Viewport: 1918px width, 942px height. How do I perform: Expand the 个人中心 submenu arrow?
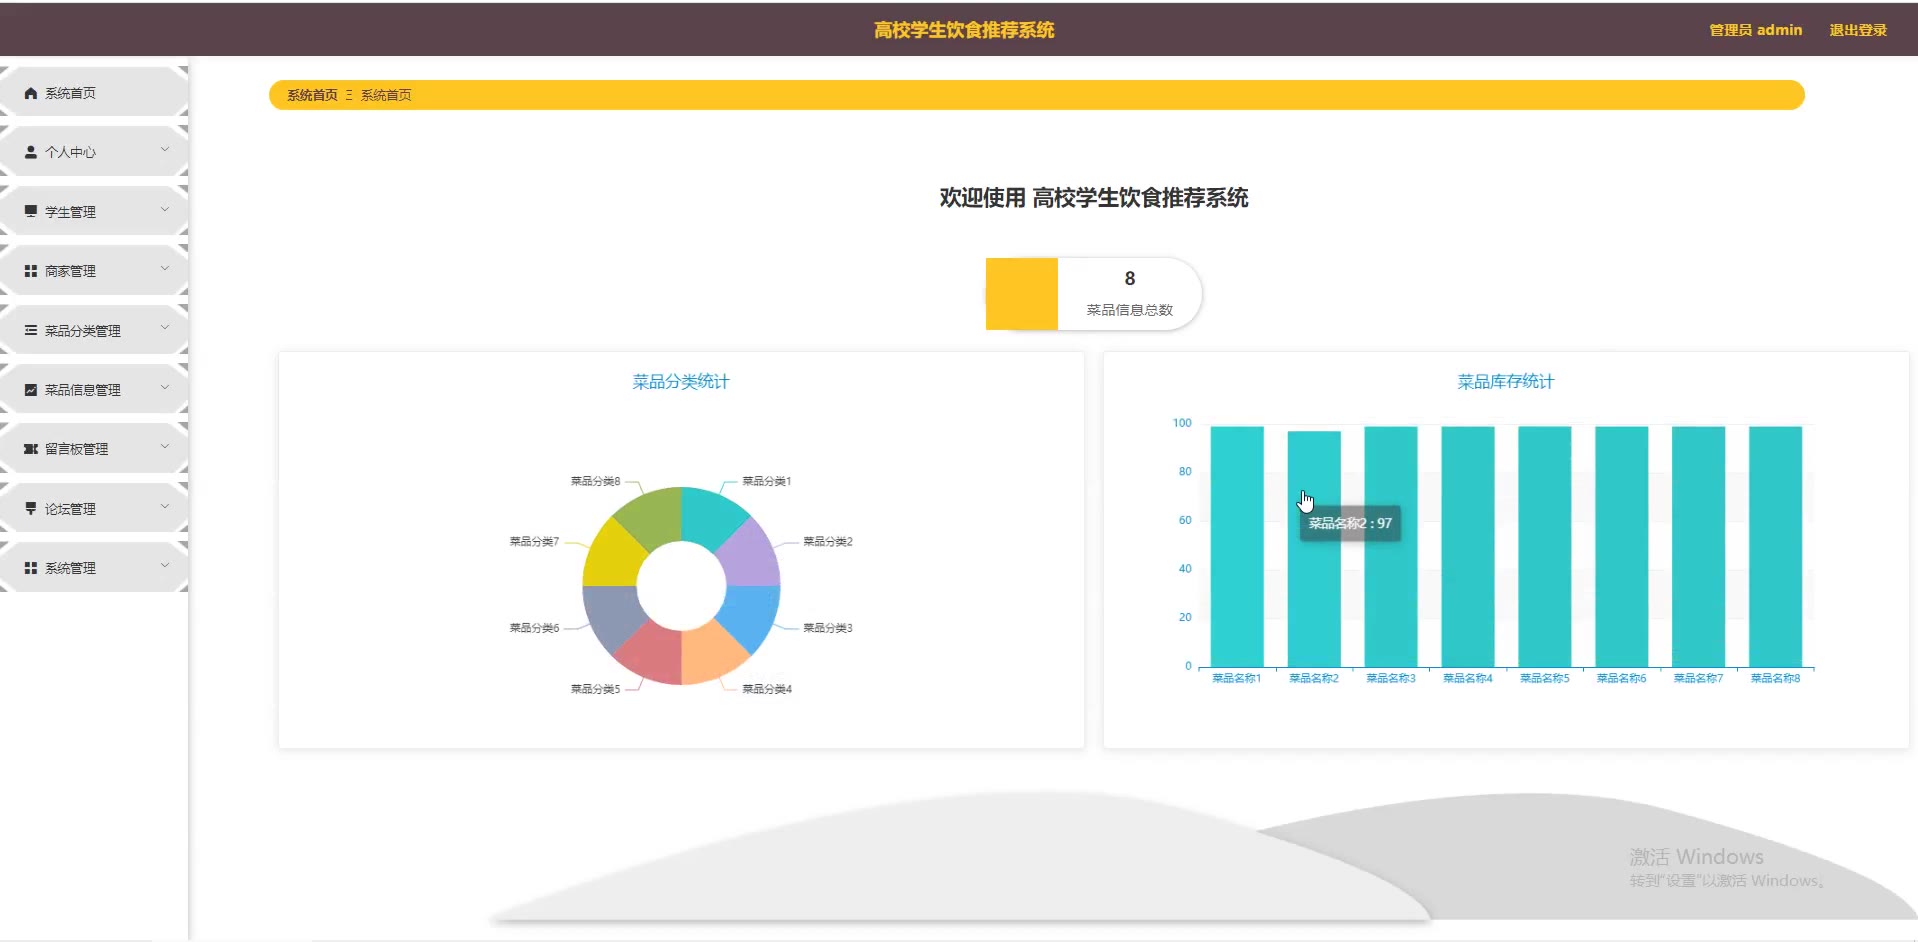[165, 150]
